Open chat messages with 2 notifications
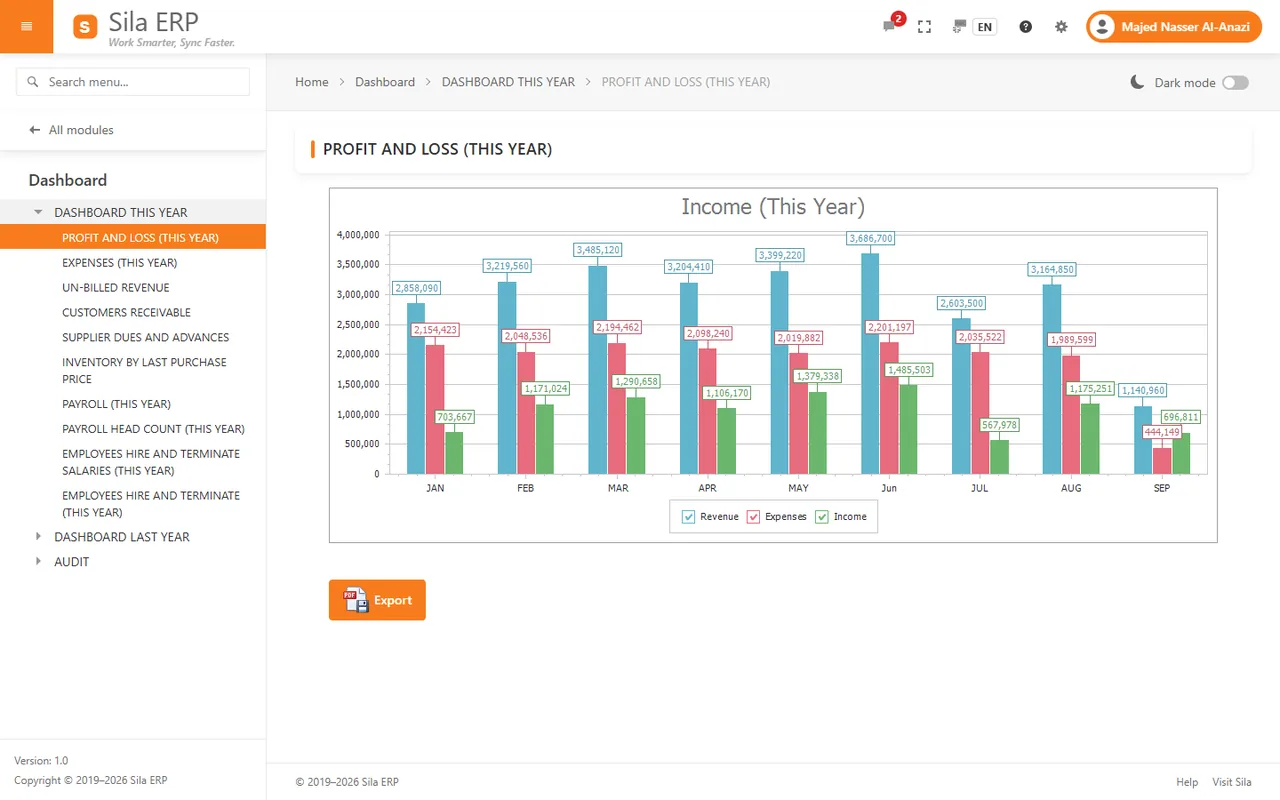The height and width of the screenshot is (800, 1280). coord(889,26)
